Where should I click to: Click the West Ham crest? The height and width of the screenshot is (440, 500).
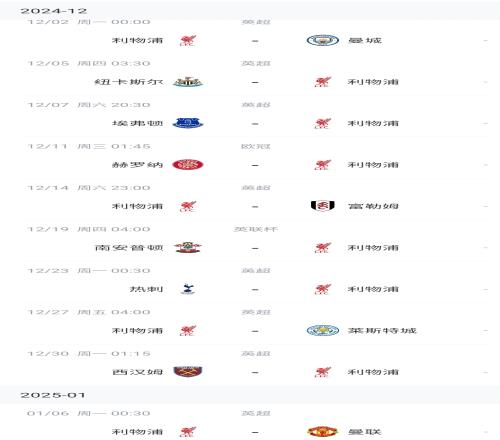coord(188,372)
